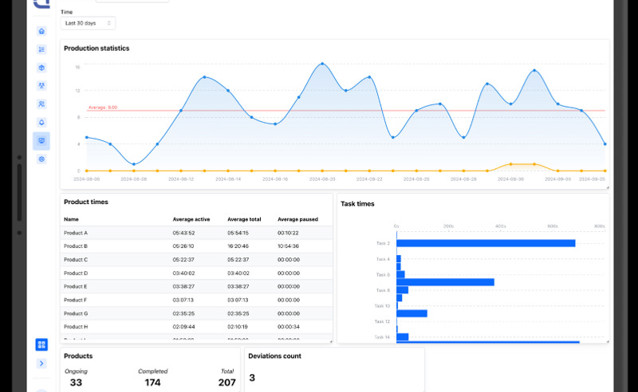Viewport: 638px width, 392px height.
Task: Open the Home icon in sidebar
Action: click(x=42, y=31)
